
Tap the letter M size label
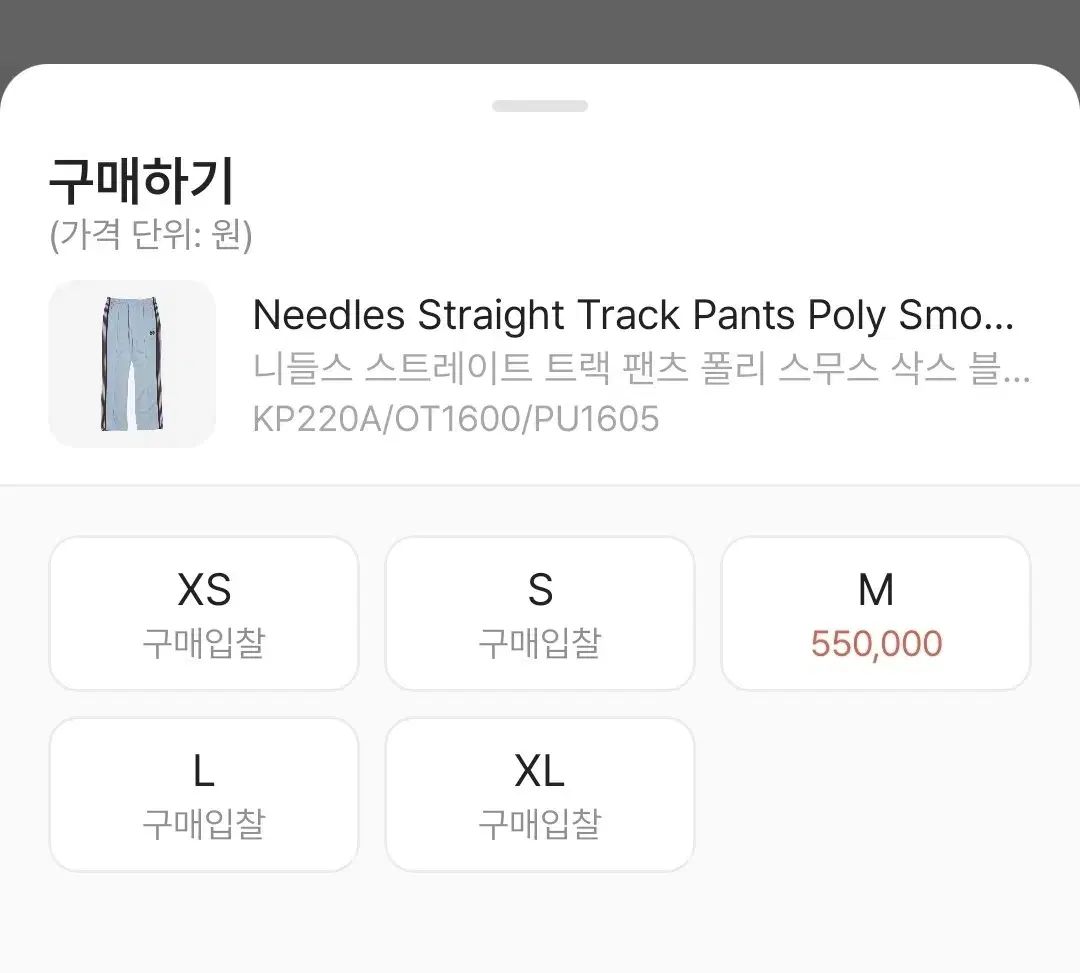[876, 591]
